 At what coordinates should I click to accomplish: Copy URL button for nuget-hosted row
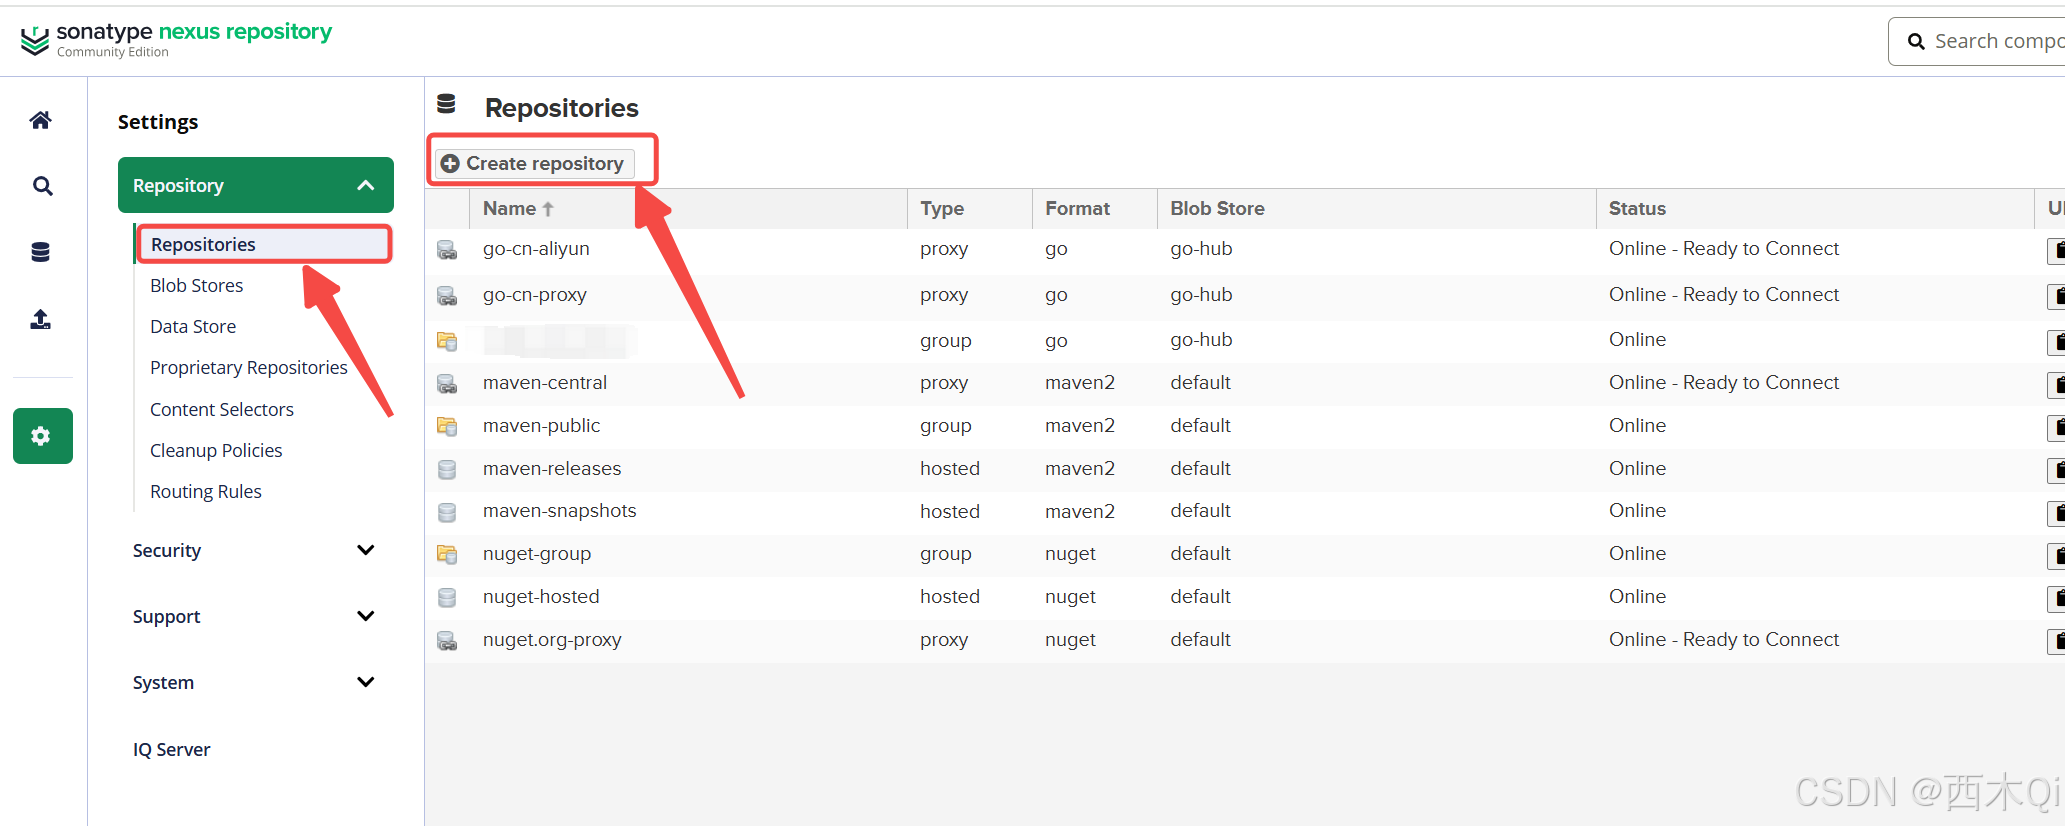coord(2056,598)
